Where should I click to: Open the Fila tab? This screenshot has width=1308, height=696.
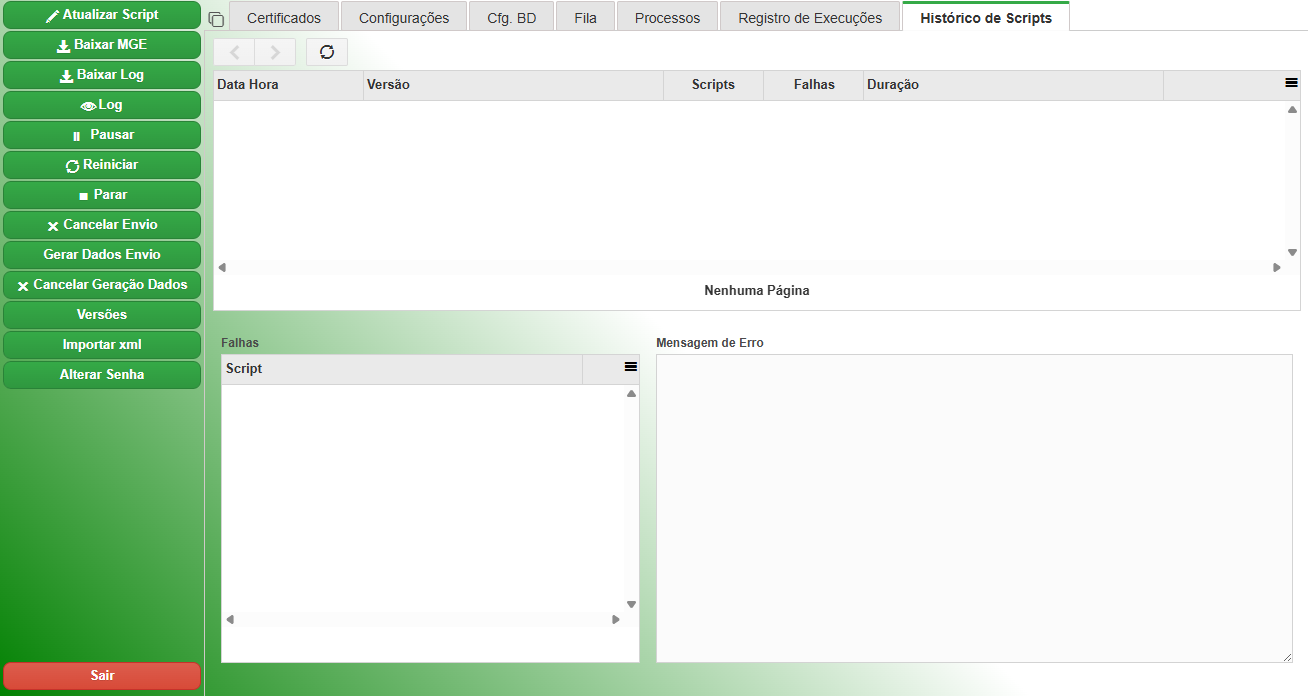tap(586, 17)
